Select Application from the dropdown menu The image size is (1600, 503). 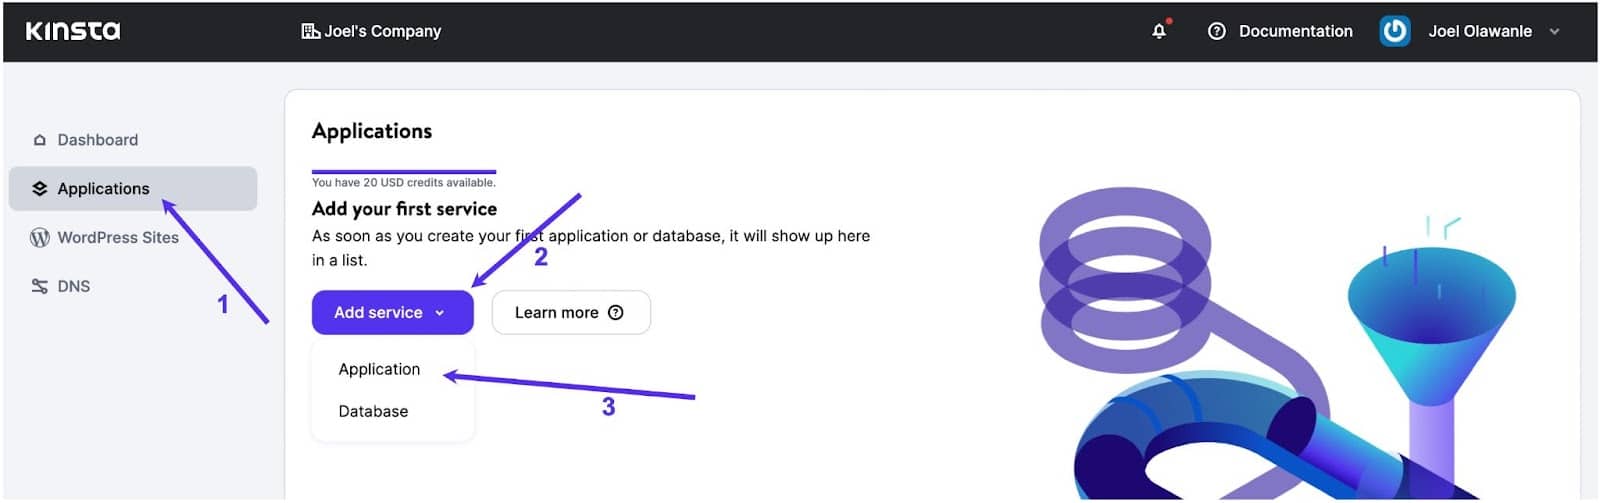click(x=379, y=369)
